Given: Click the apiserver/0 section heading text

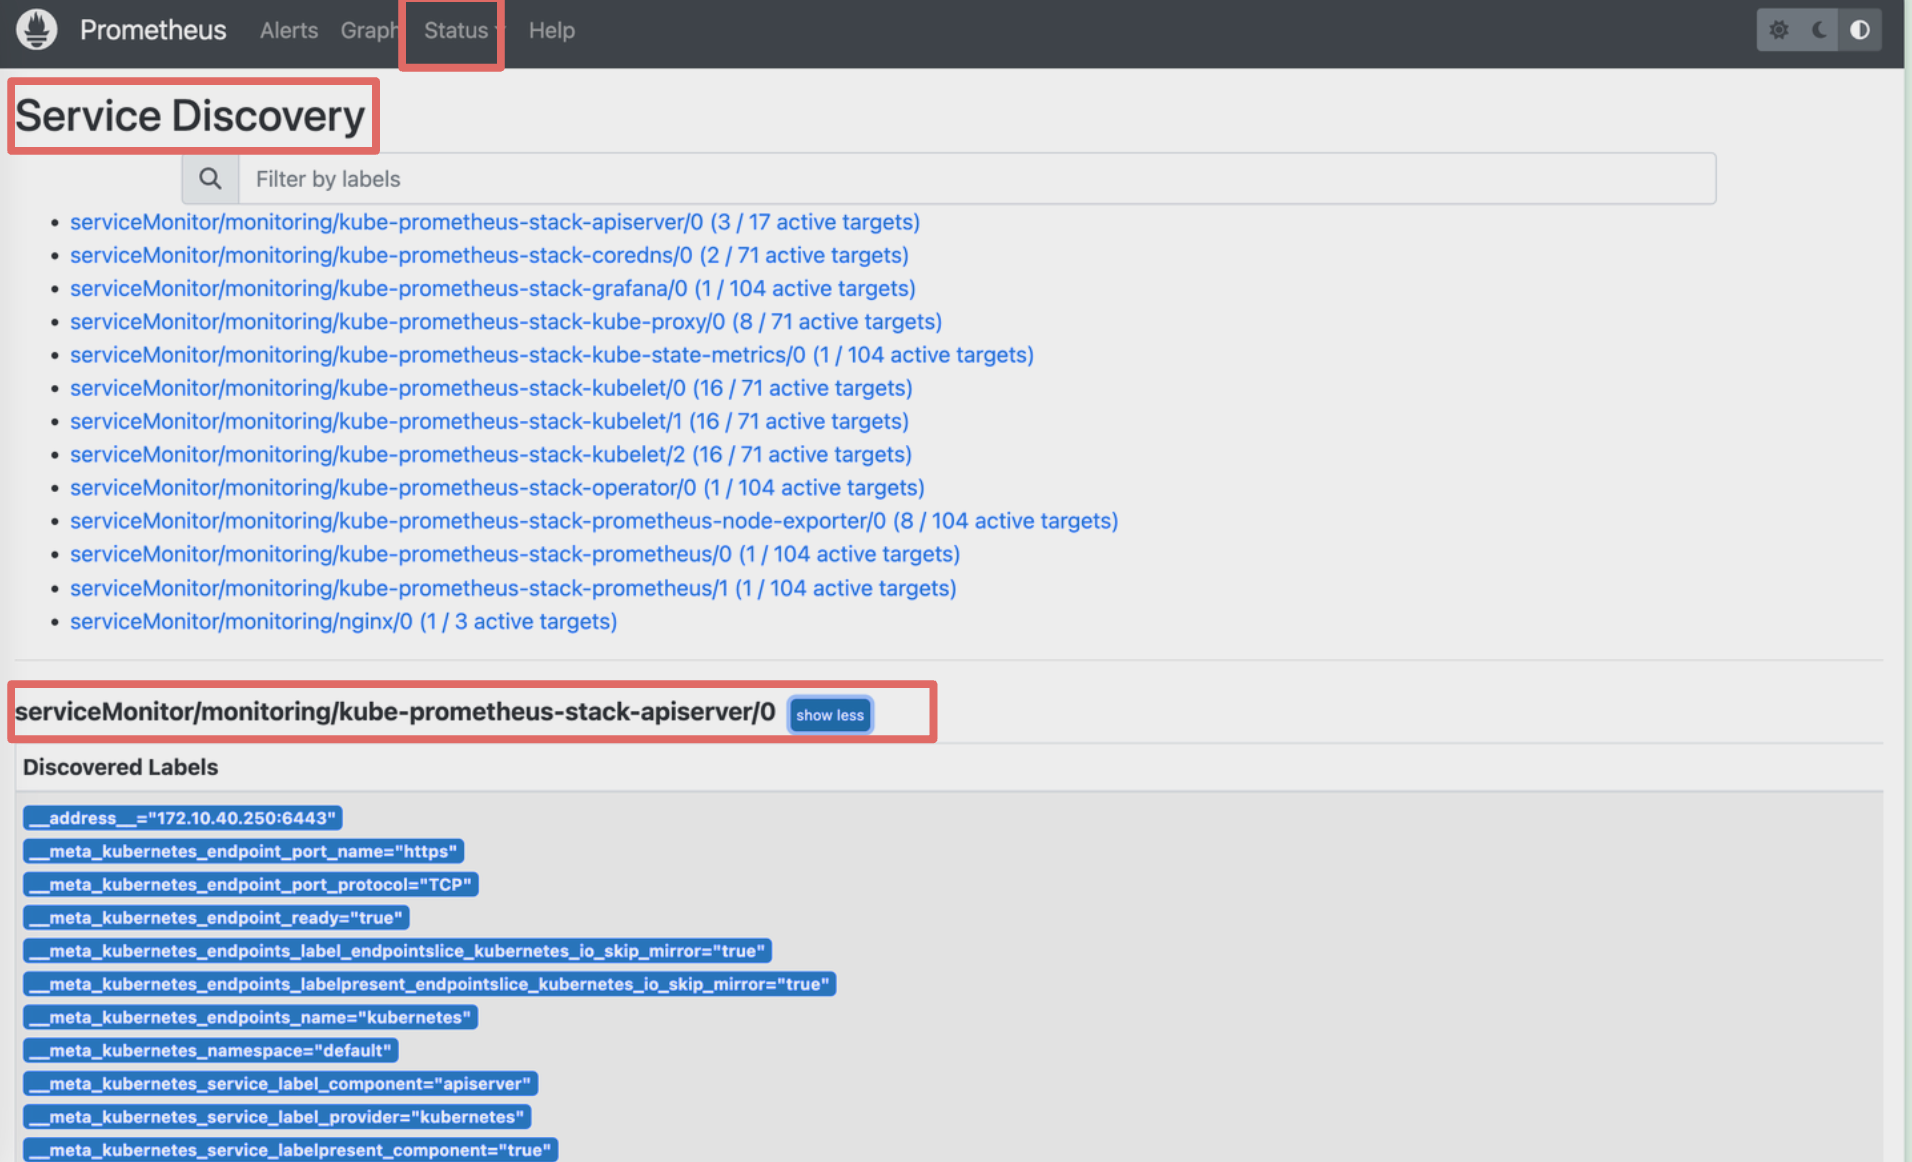Looking at the screenshot, I should (x=395, y=712).
